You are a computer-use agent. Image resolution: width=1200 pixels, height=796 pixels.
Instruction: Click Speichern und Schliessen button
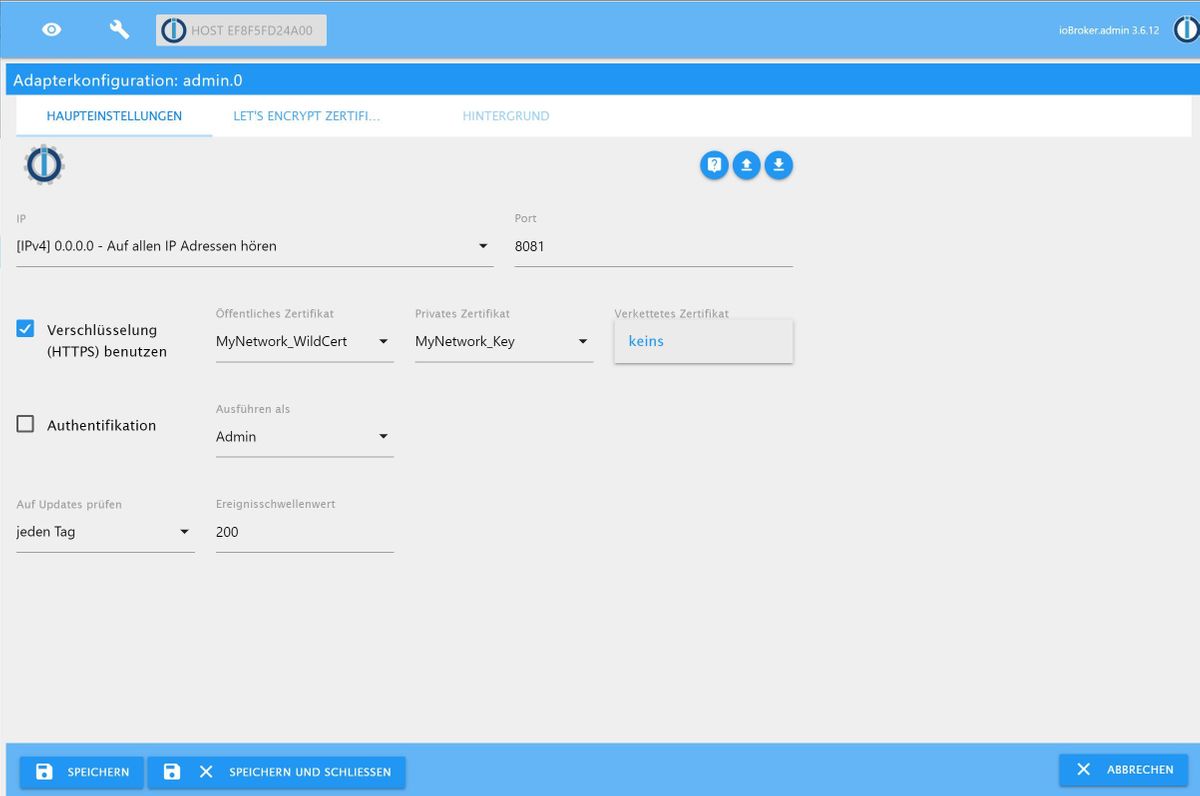coord(277,772)
